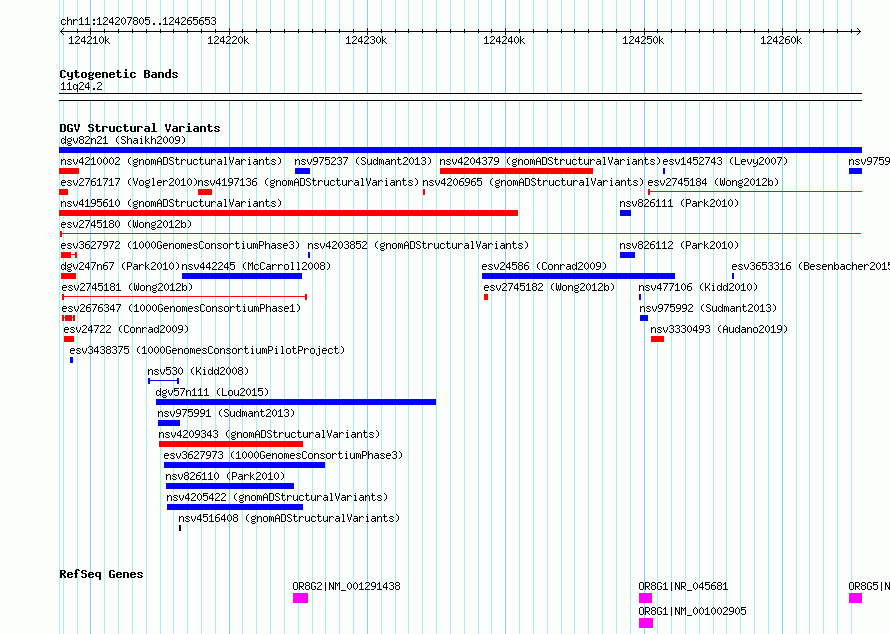
Task: Select the red nsv4204379 variant bar
Action: pyautogui.click(x=517, y=171)
